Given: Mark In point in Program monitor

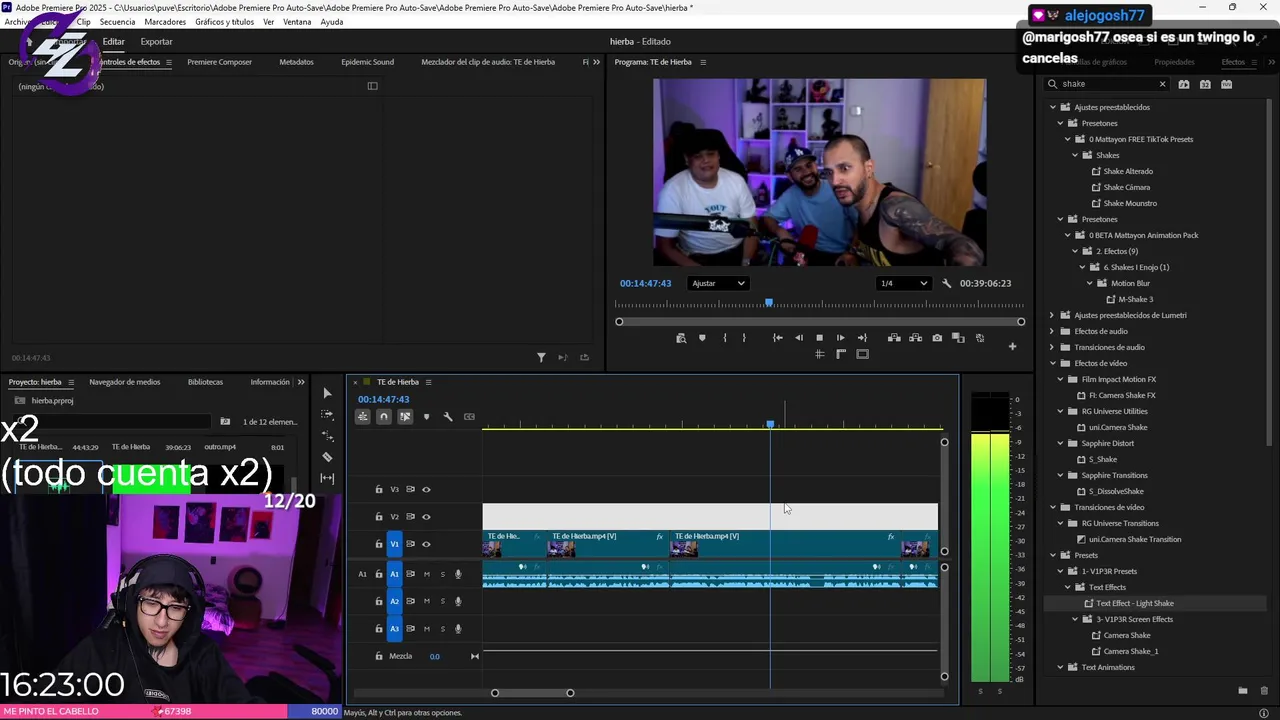Looking at the screenshot, I should pos(725,338).
